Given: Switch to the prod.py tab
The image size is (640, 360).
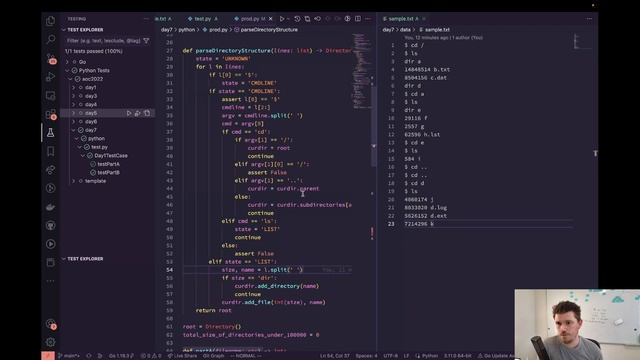Looking at the screenshot, I should pos(250,19).
